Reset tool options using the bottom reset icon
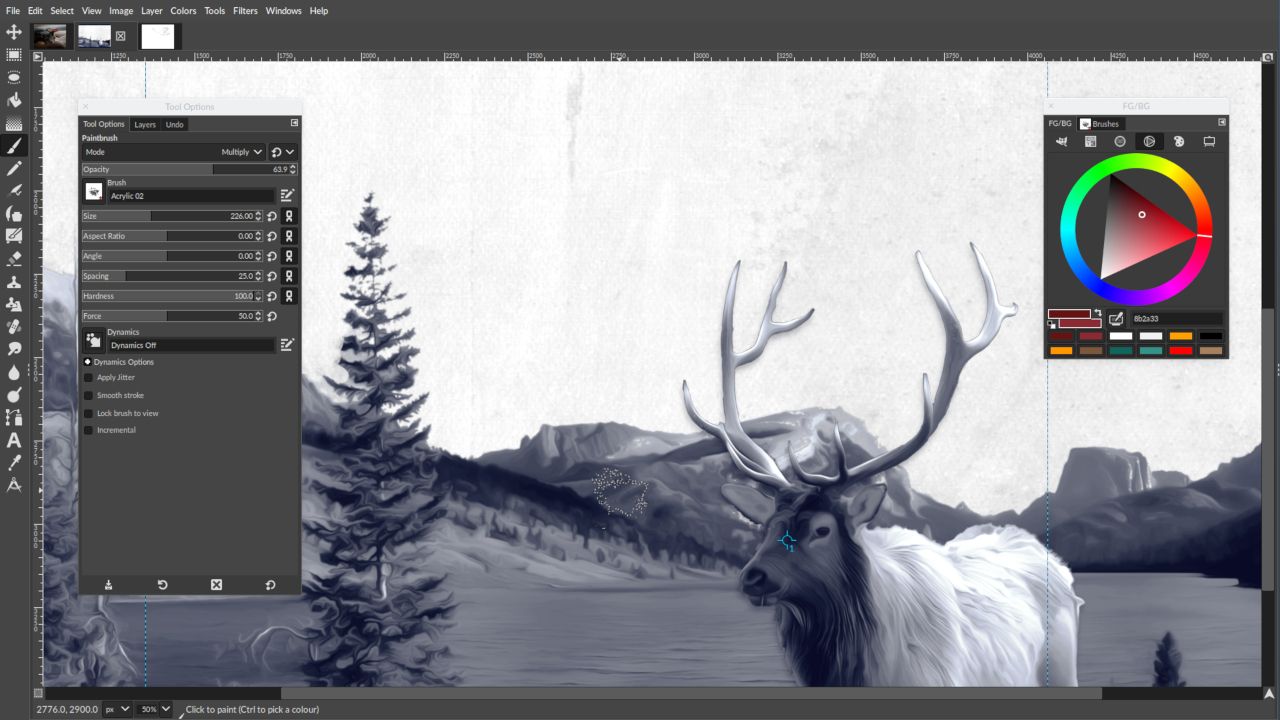 tap(270, 584)
